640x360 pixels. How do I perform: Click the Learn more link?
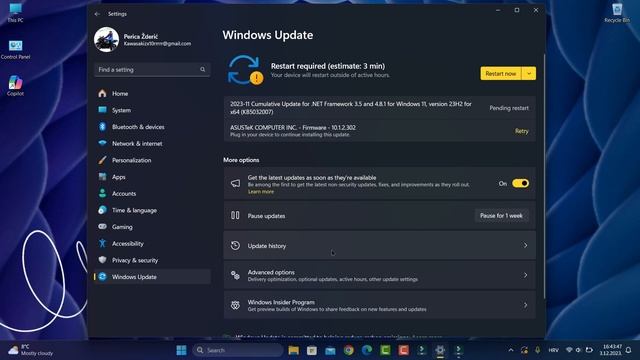click(261, 192)
